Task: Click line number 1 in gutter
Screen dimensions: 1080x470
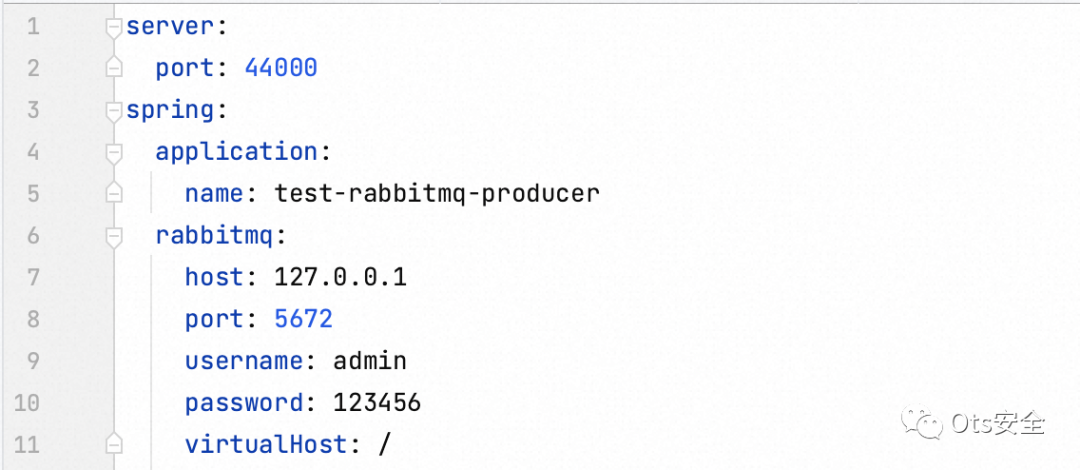Action: tap(33, 27)
